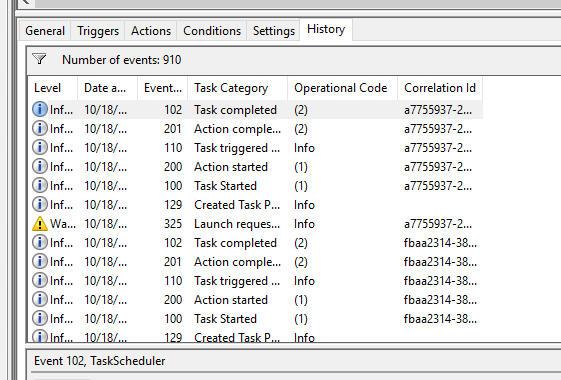
Task: Click Action comple... text in the fbaa2314 group
Action: (237, 262)
